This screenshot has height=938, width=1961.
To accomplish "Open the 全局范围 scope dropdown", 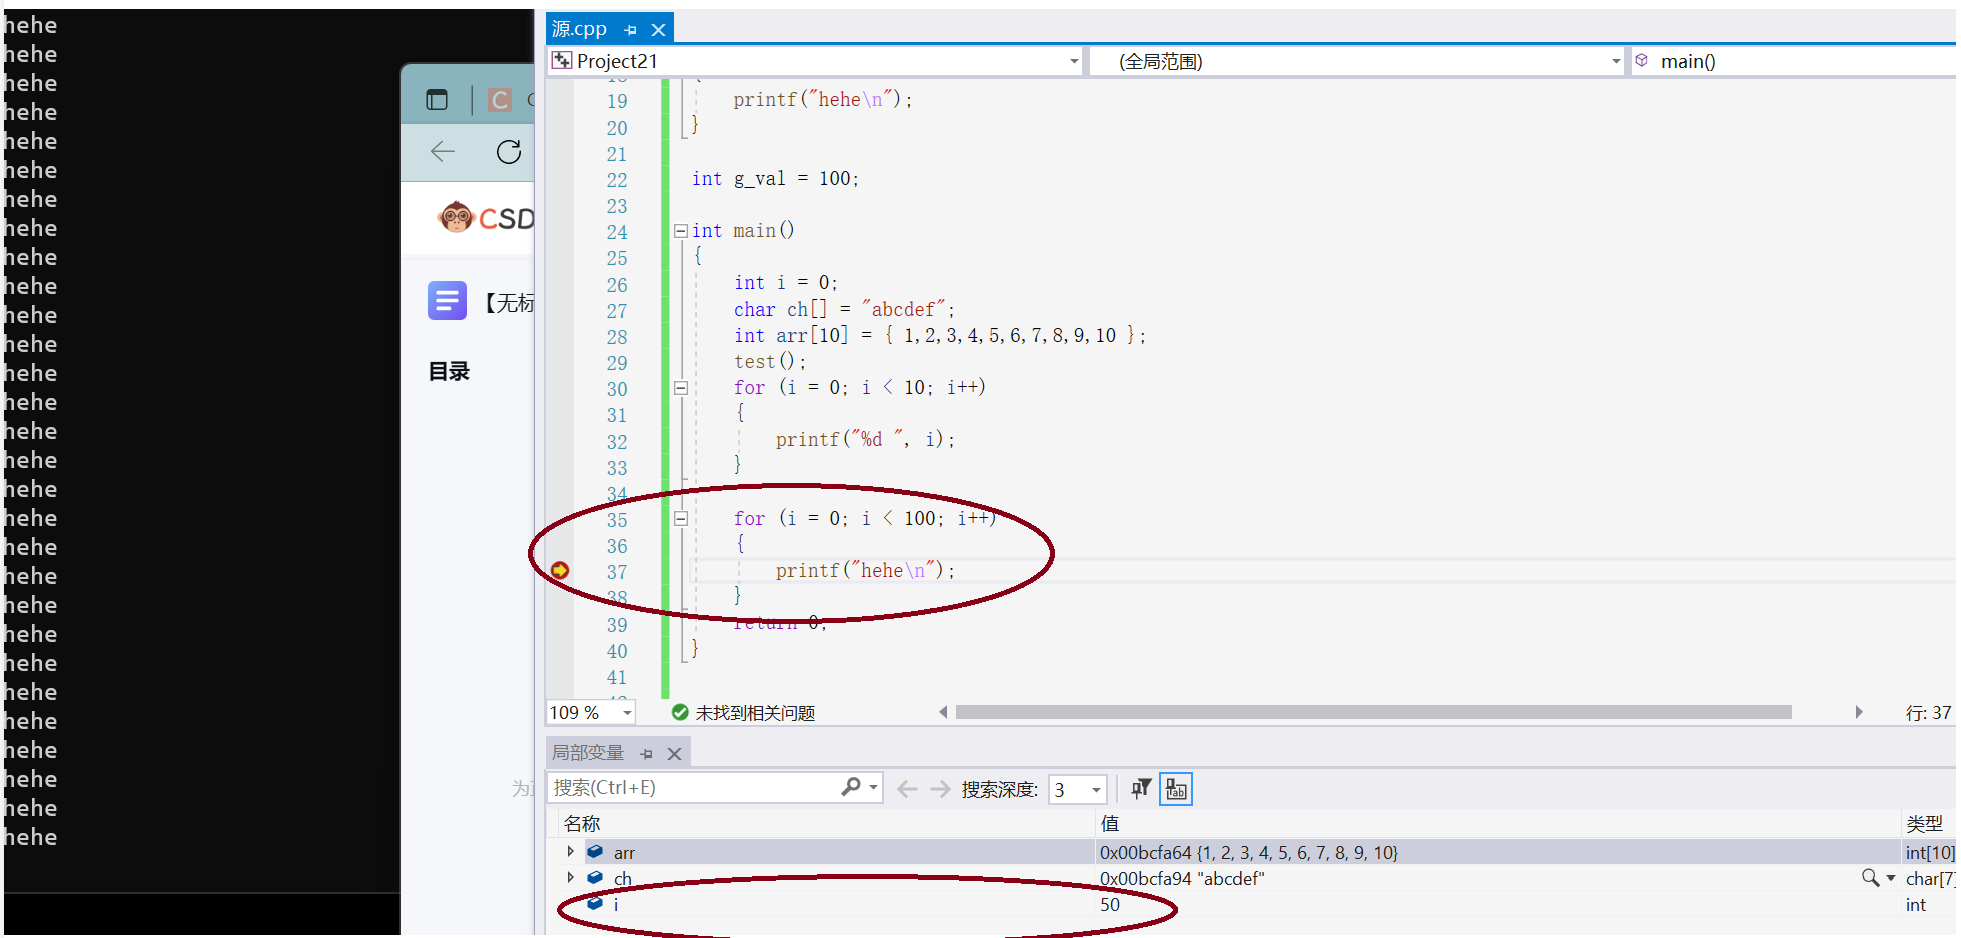I will (x=1615, y=62).
